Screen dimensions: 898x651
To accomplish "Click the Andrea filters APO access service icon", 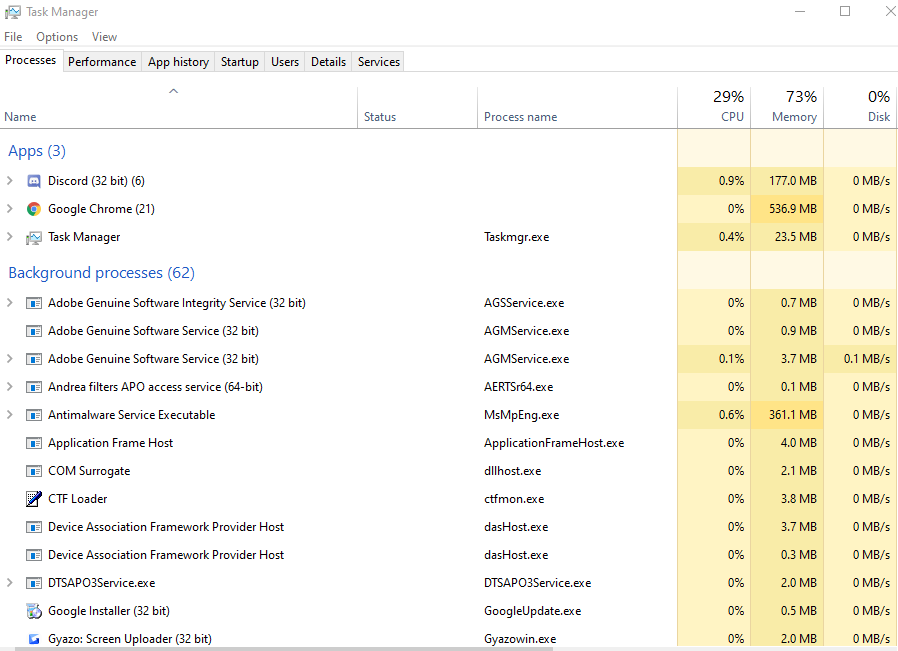I will point(34,387).
